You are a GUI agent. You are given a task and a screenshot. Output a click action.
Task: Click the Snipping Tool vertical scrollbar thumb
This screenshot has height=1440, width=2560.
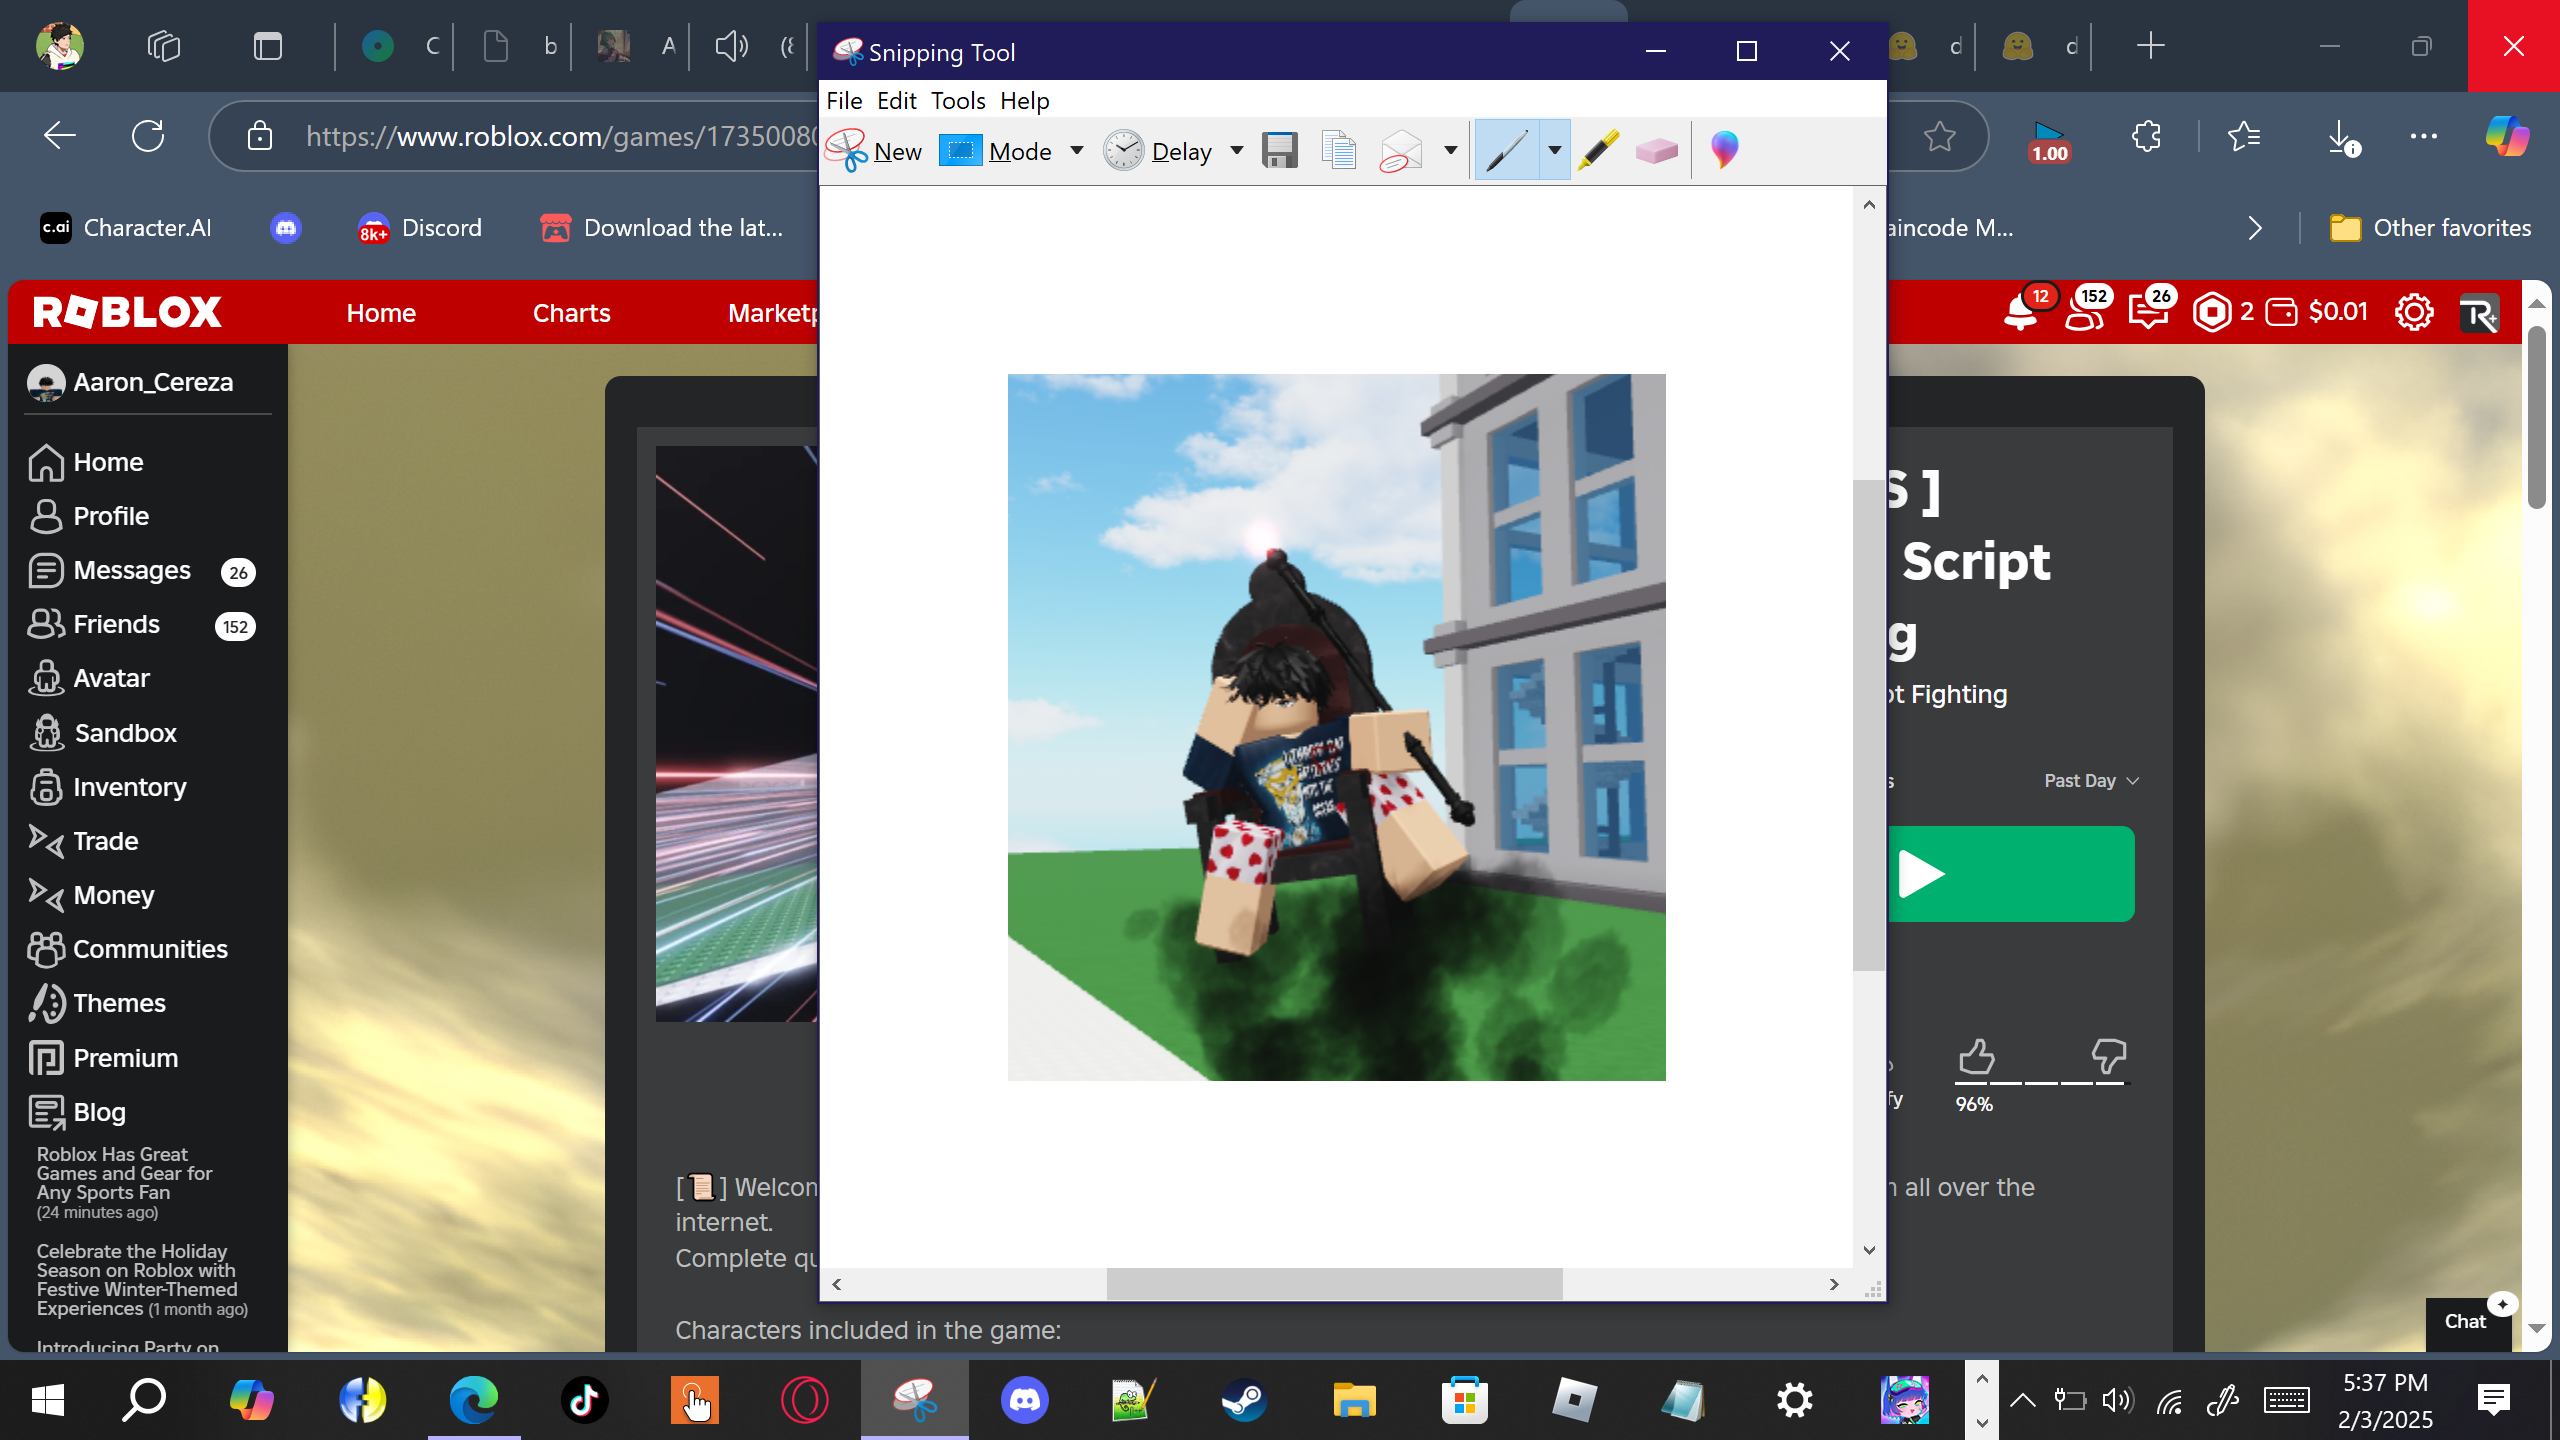point(1868,725)
